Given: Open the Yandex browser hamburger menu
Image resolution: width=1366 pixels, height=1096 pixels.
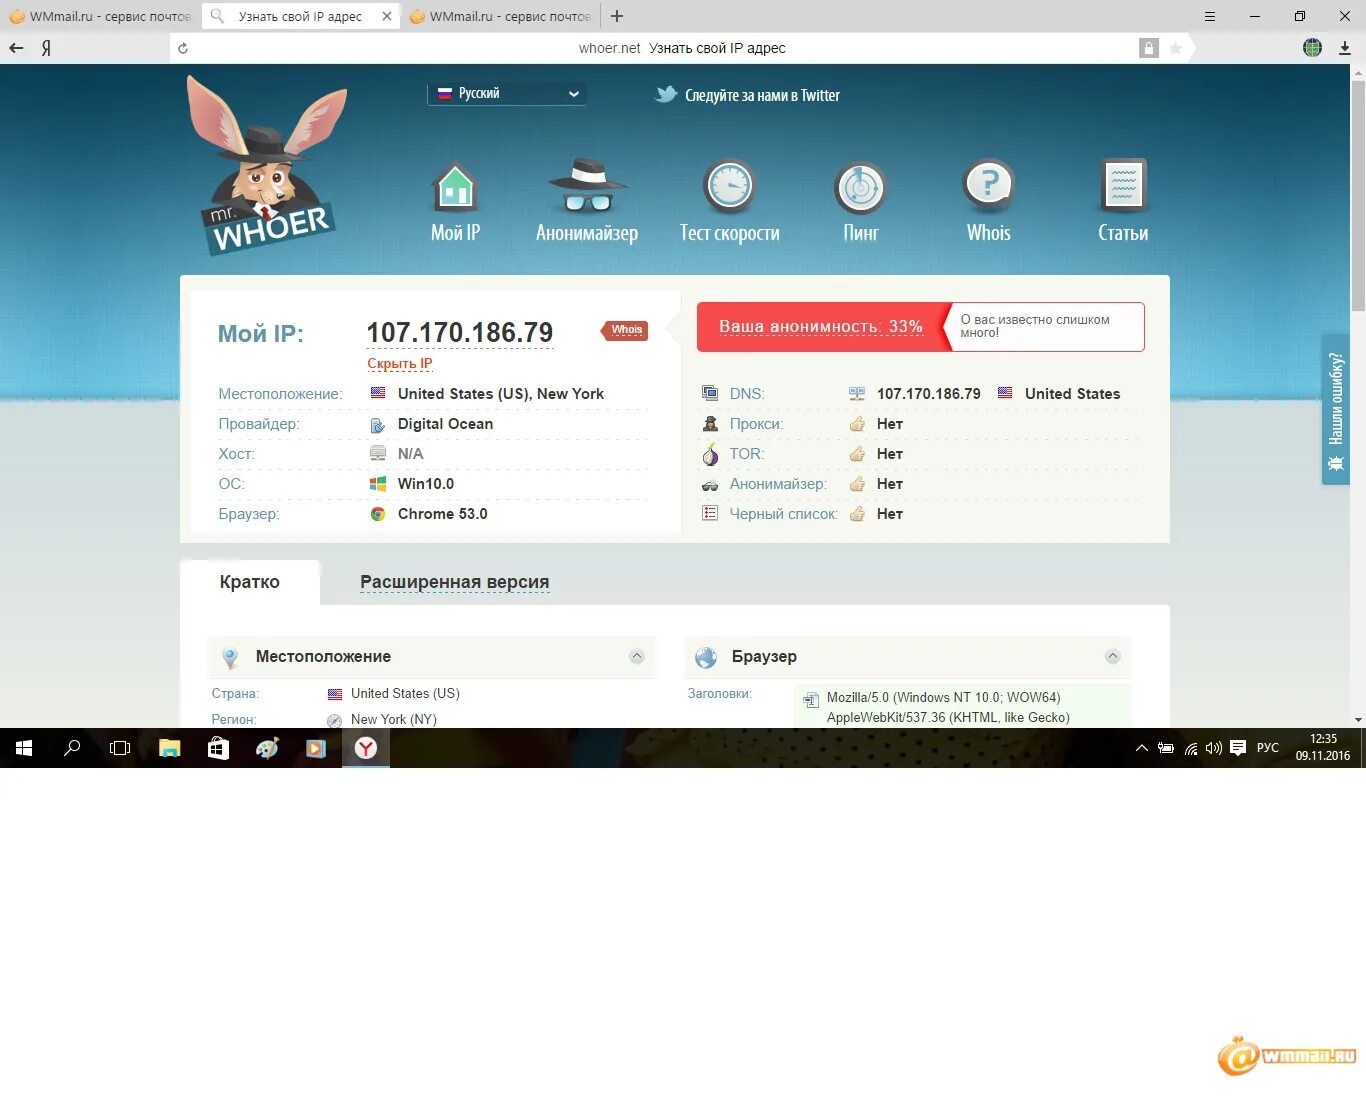Looking at the screenshot, I should [1210, 16].
